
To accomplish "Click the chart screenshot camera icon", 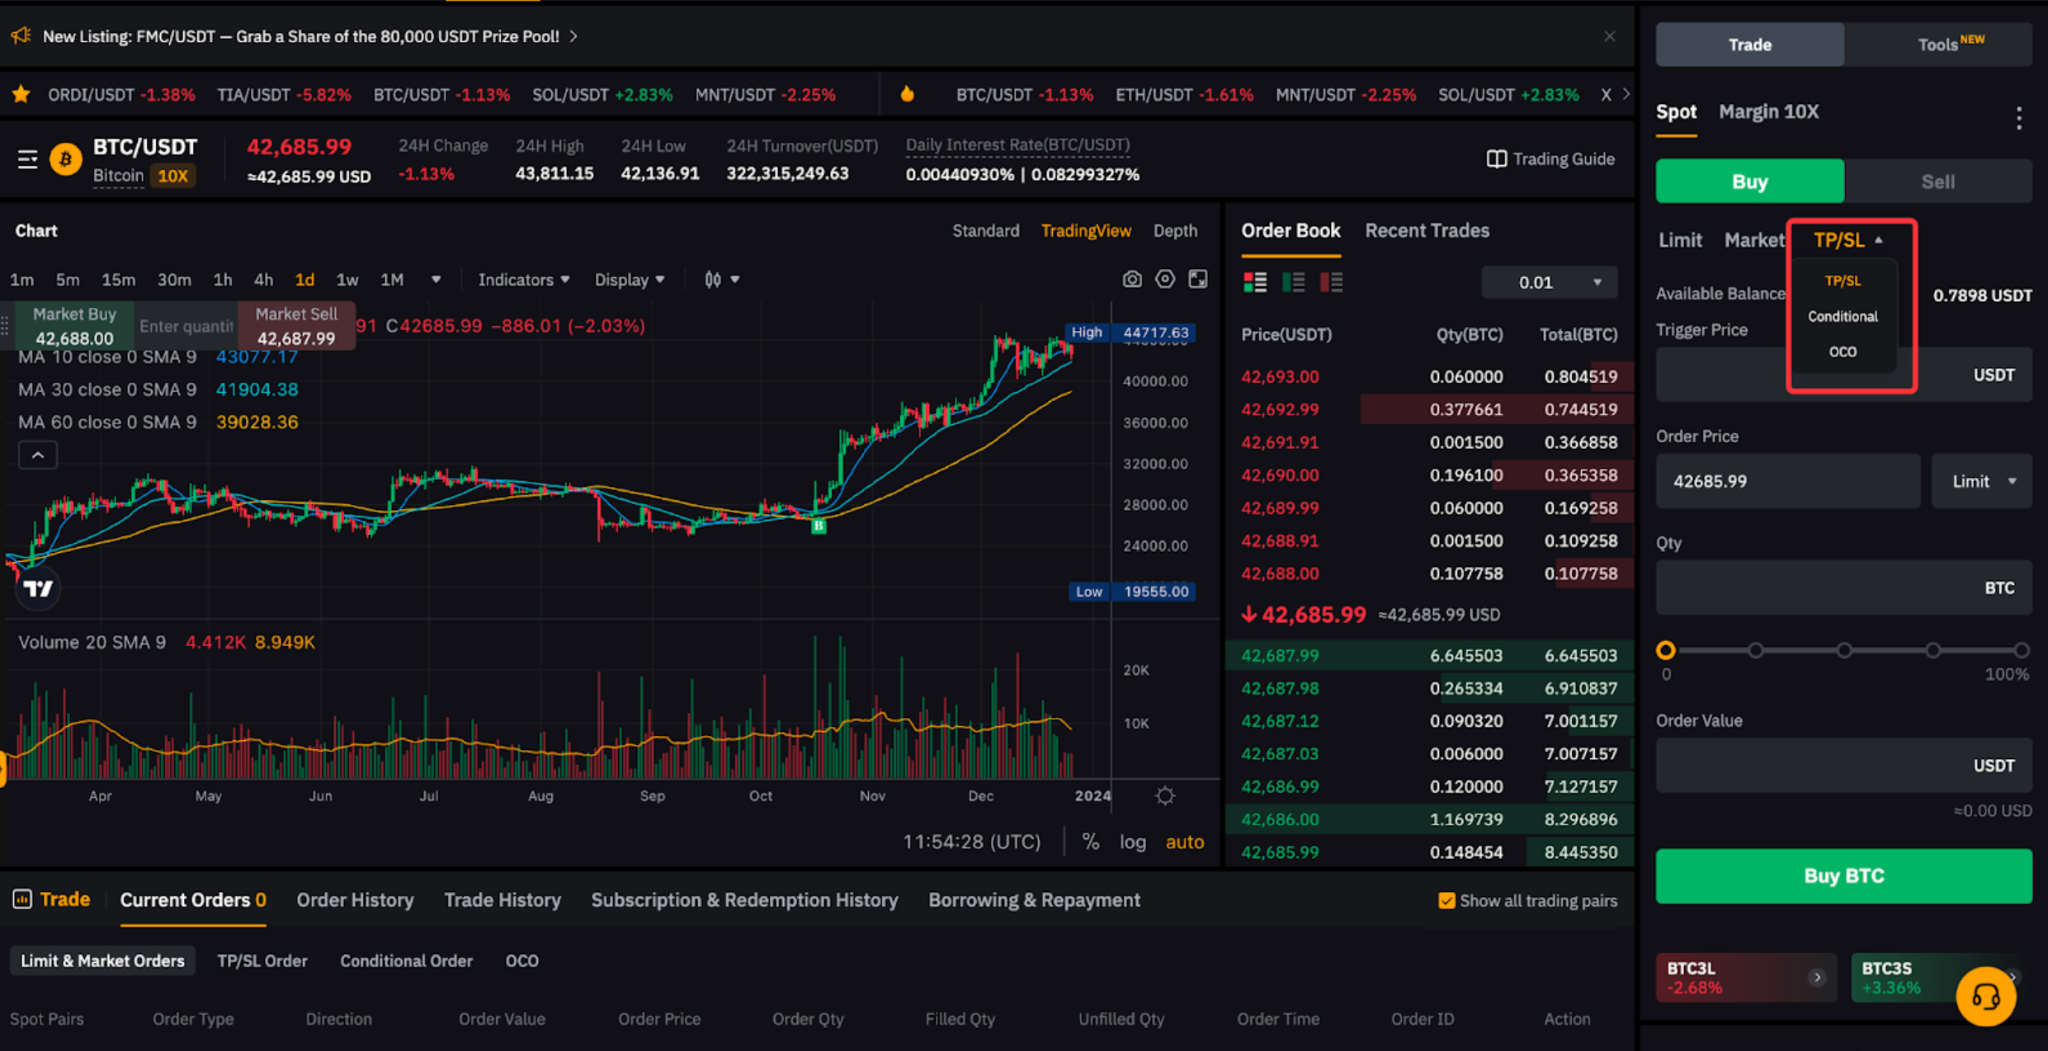I will point(1131,280).
